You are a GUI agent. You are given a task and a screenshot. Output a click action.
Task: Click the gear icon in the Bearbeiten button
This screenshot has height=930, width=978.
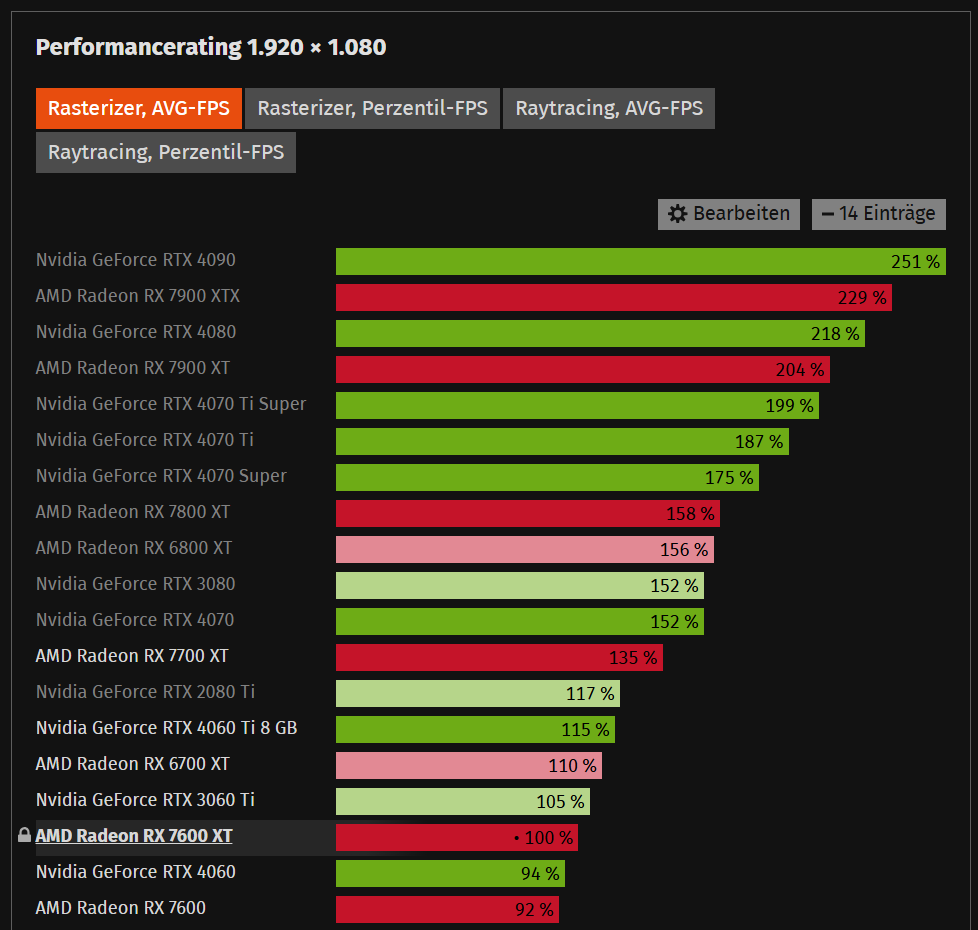tap(677, 214)
